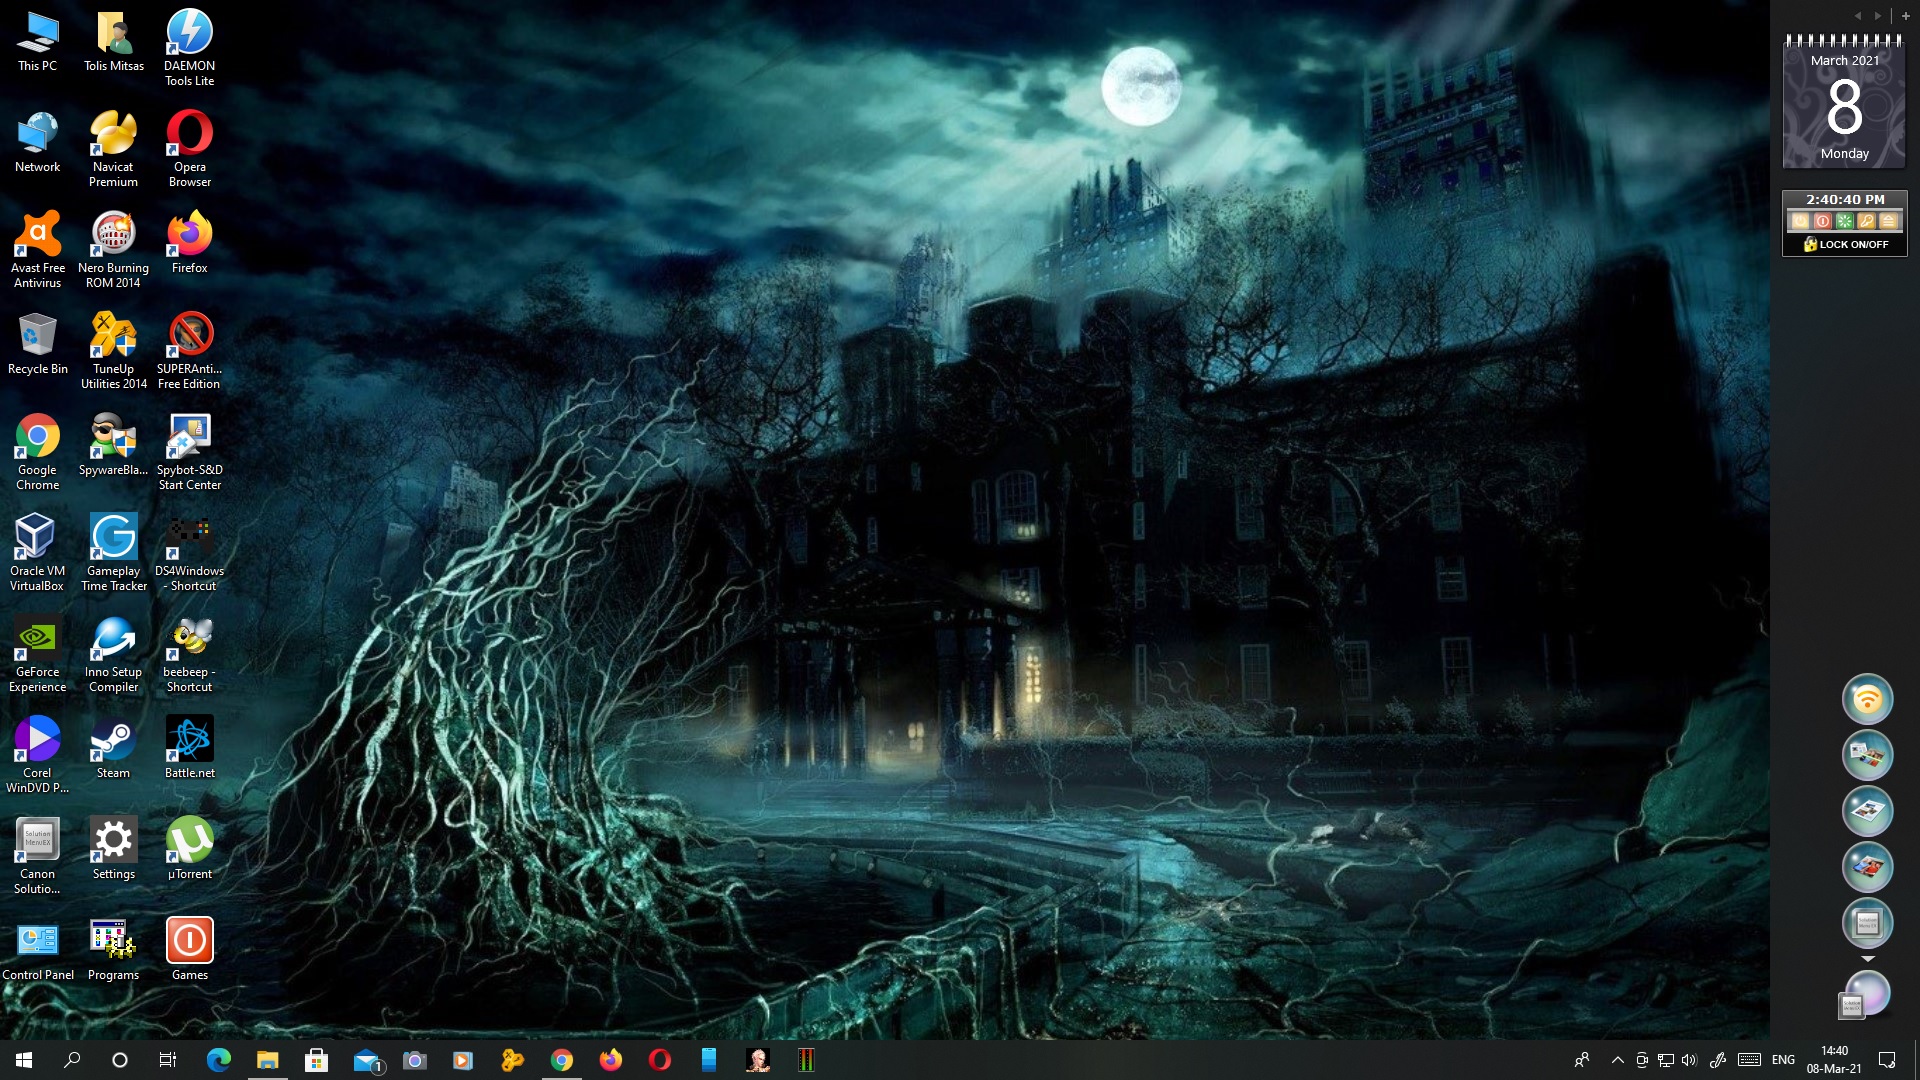1920x1080 pixels.
Task: Open the Tolis Mitsas user folder
Action: pyautogui.click(x=114, y=41)
